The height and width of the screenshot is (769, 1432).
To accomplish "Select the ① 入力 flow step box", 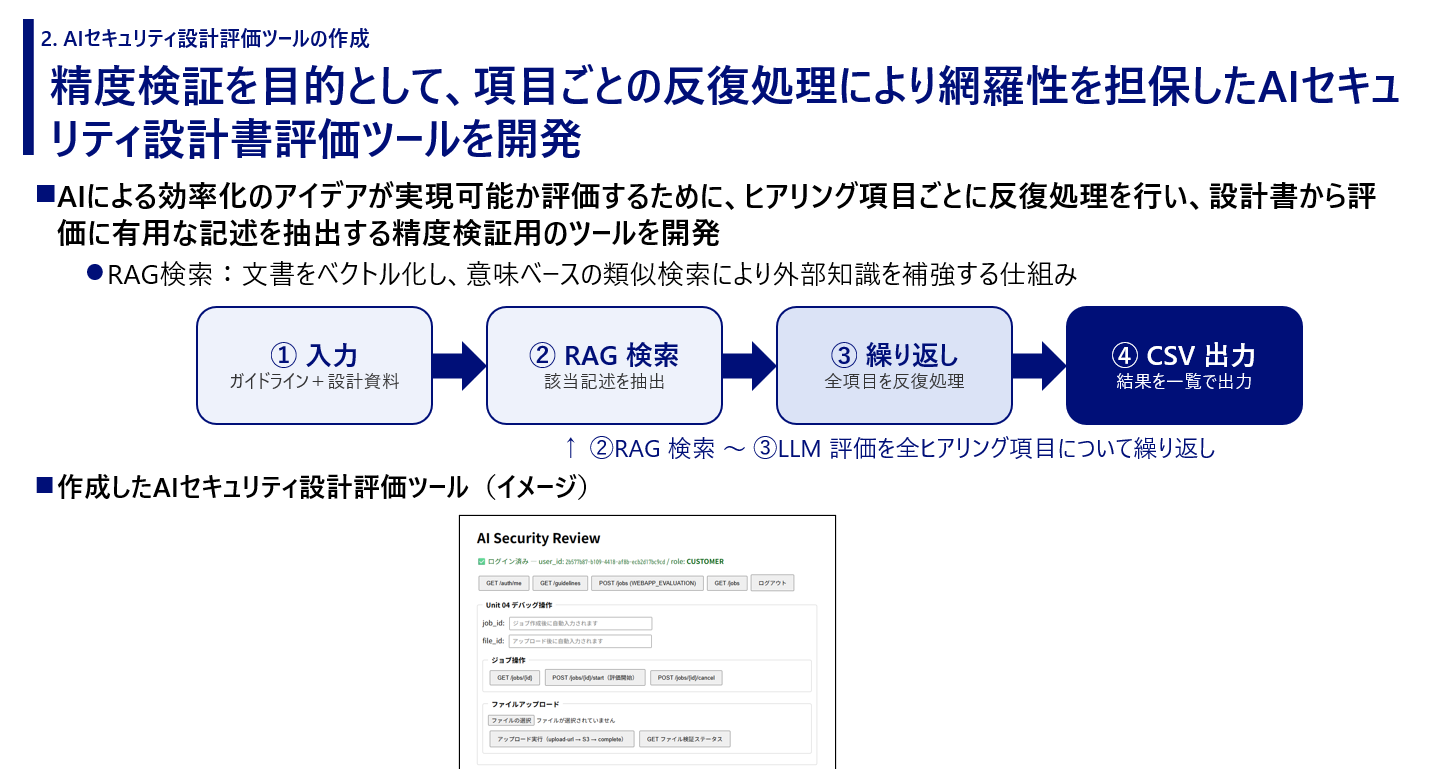I will point(314,366).
